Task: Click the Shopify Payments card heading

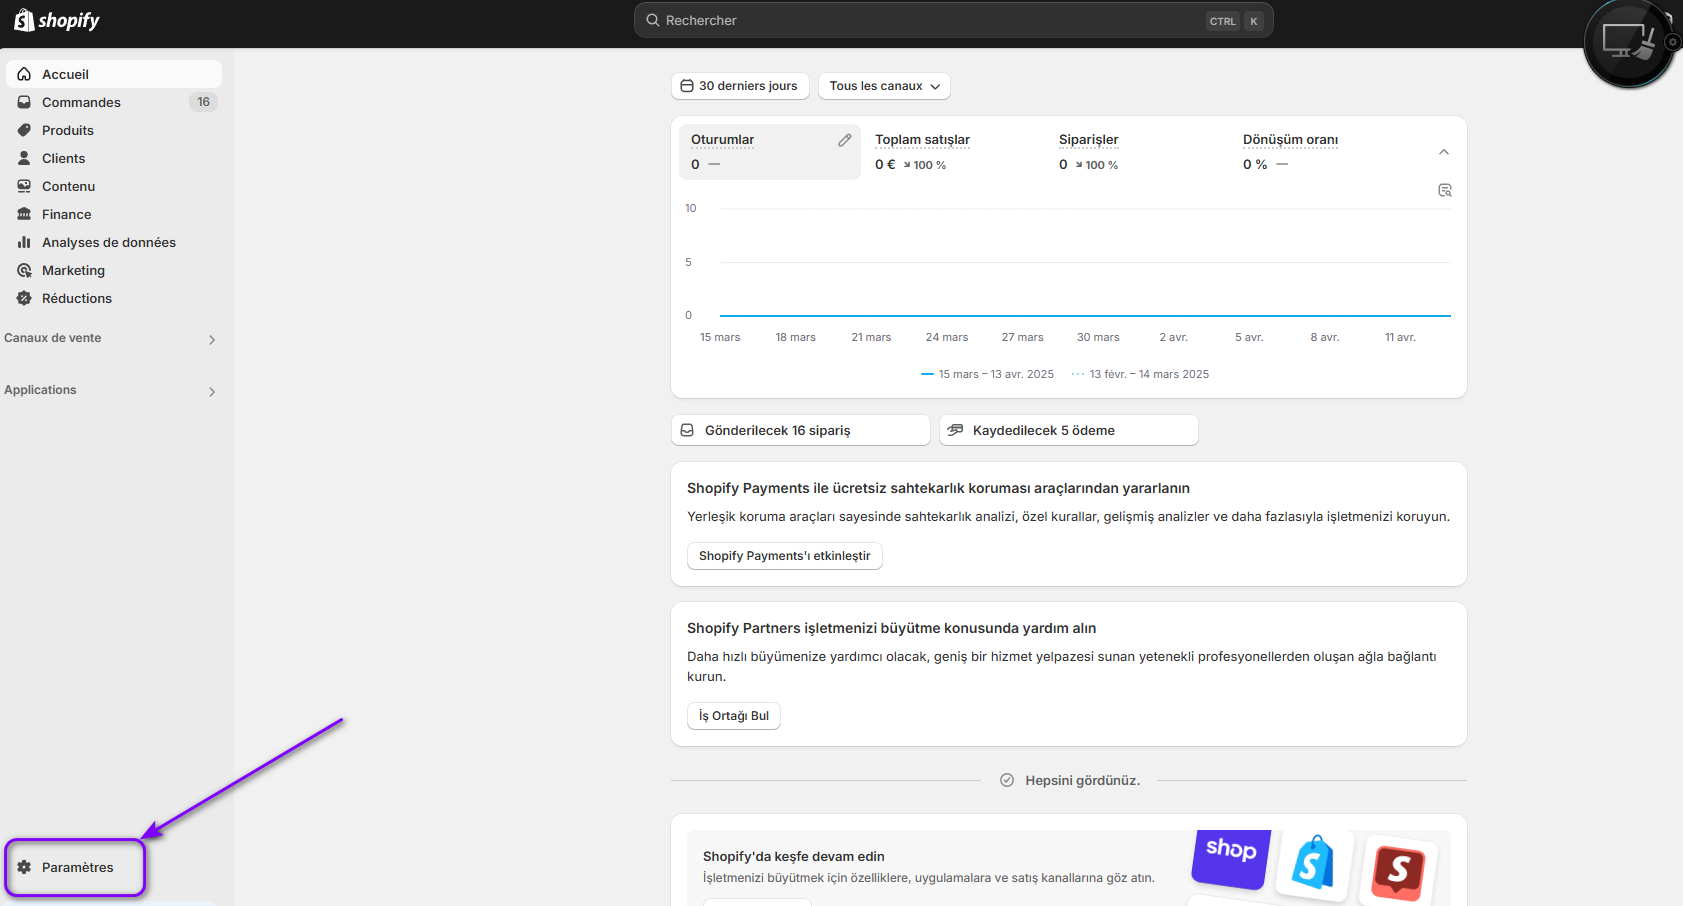Action: tap(938, 488)
